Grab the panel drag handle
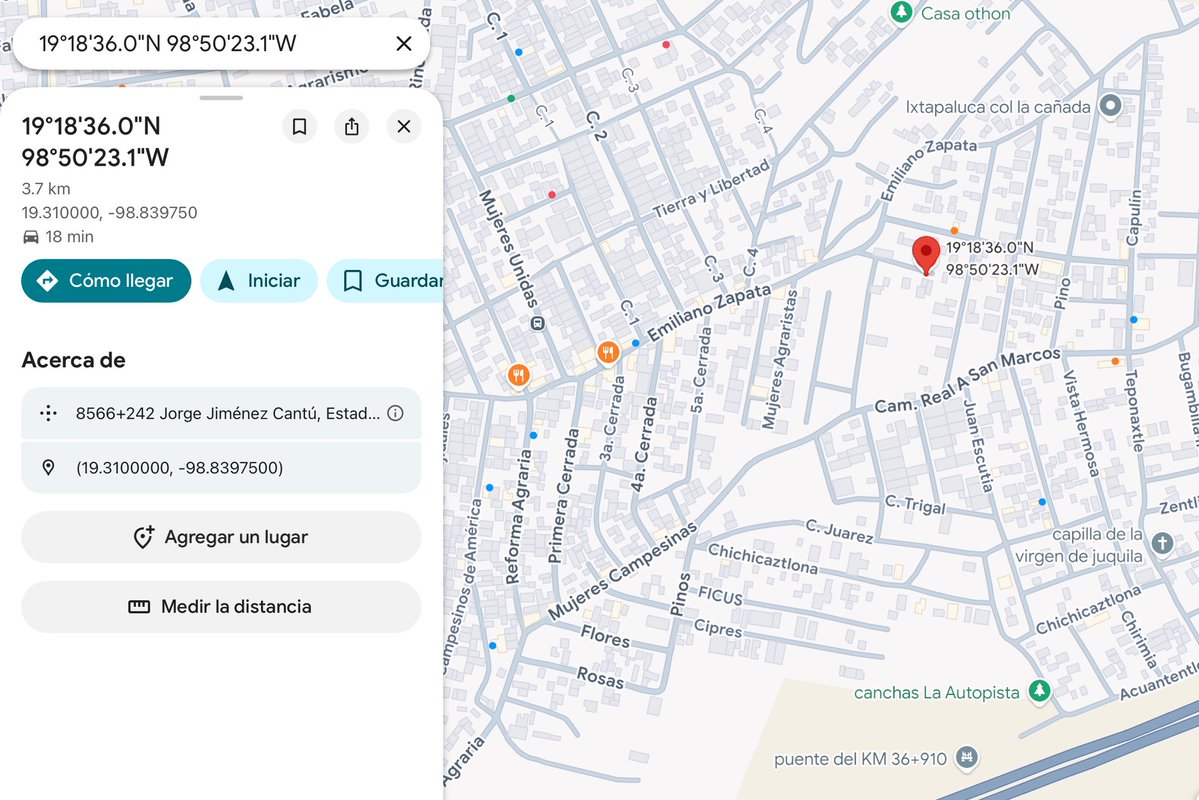 [x=221, y=98]
